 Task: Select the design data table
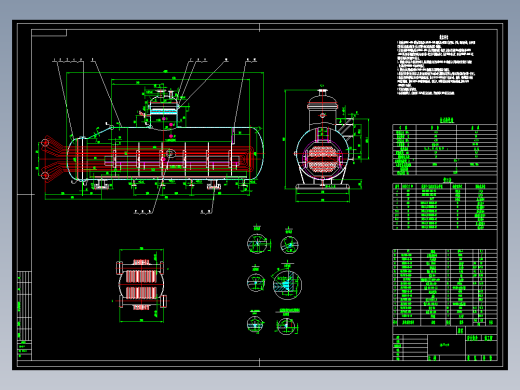(x=445, y=149)
